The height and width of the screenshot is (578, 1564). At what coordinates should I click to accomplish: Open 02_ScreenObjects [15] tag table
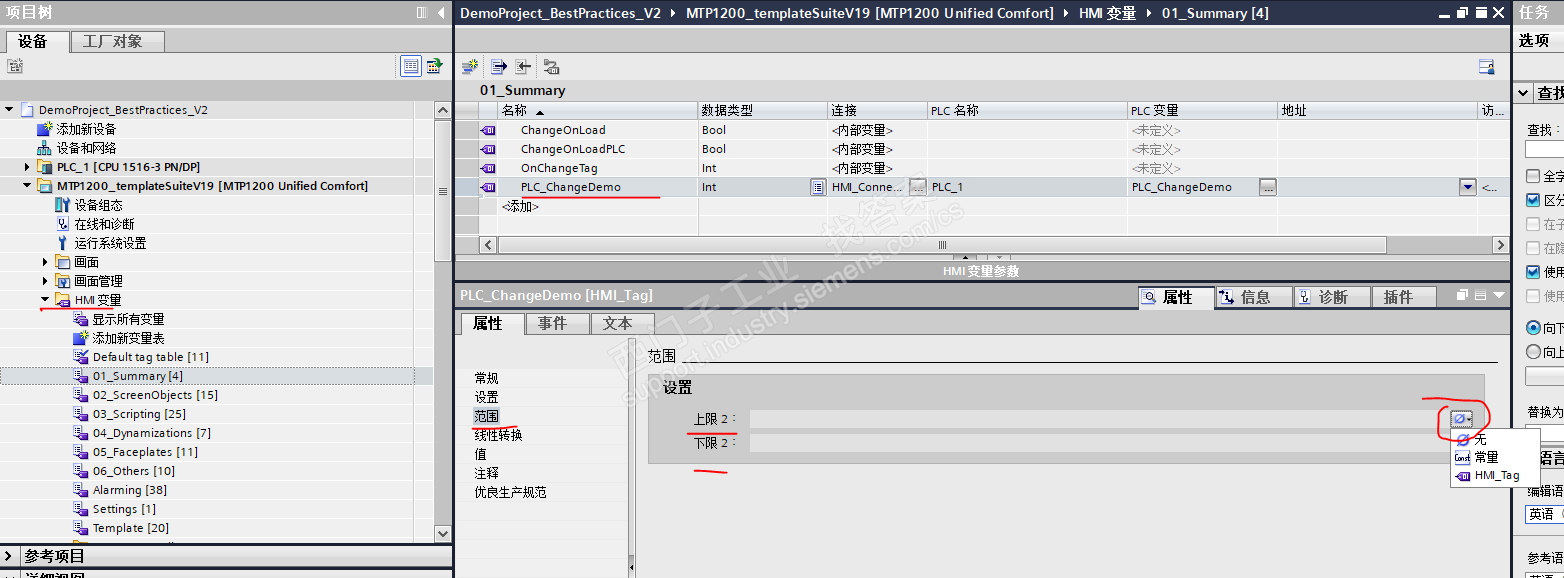pyautogui.click(x=155, y=395)
